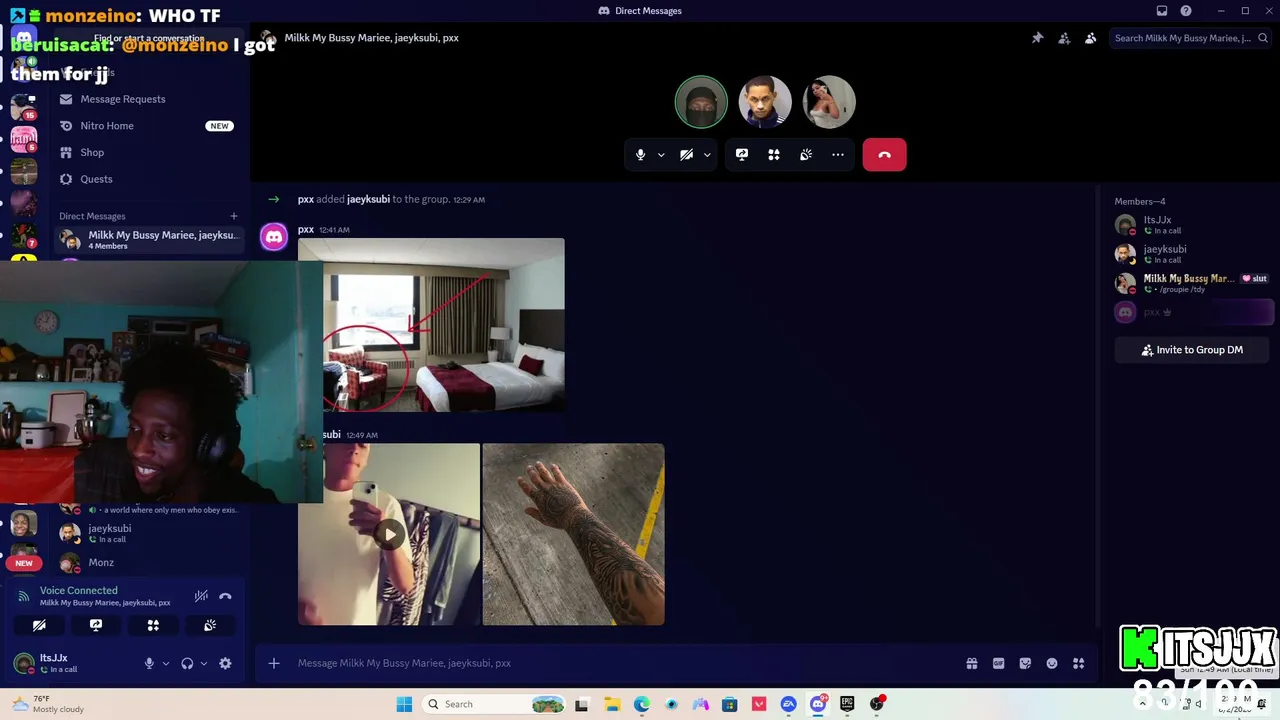Image resolution: width=1280 pixels, height=720 pixels.
Task: Click the Windows taskbar Search box
Action: [x=496, y=704]
